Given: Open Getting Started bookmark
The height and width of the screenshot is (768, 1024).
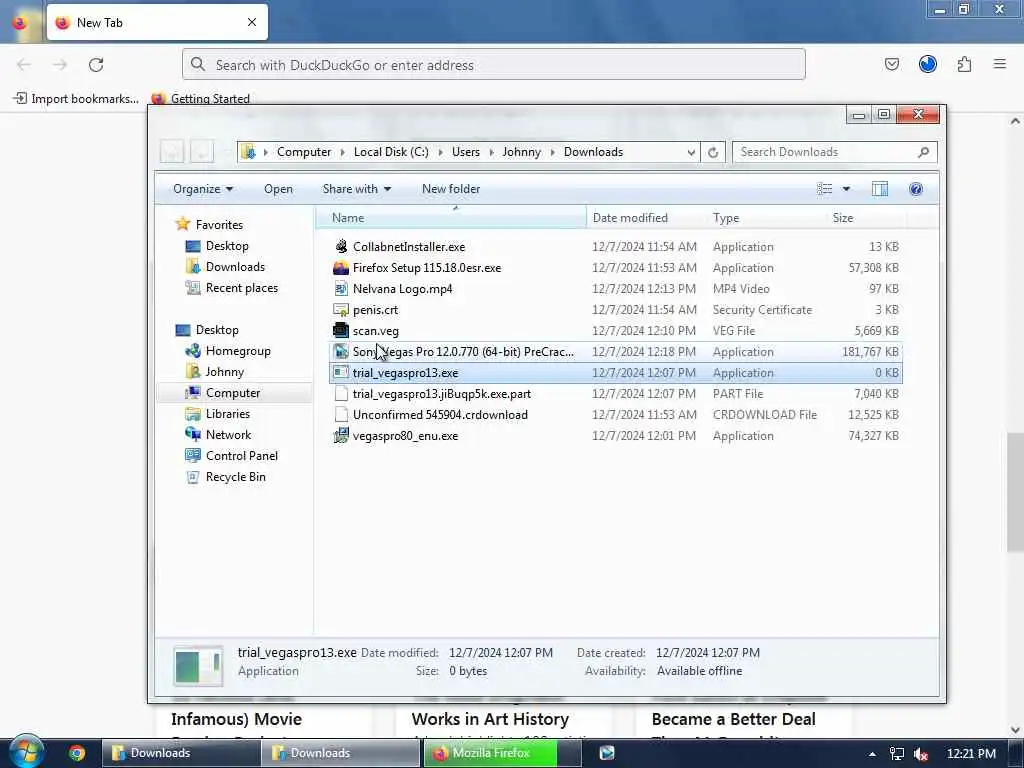Looking at the screenshot, I should coord(201,99).
